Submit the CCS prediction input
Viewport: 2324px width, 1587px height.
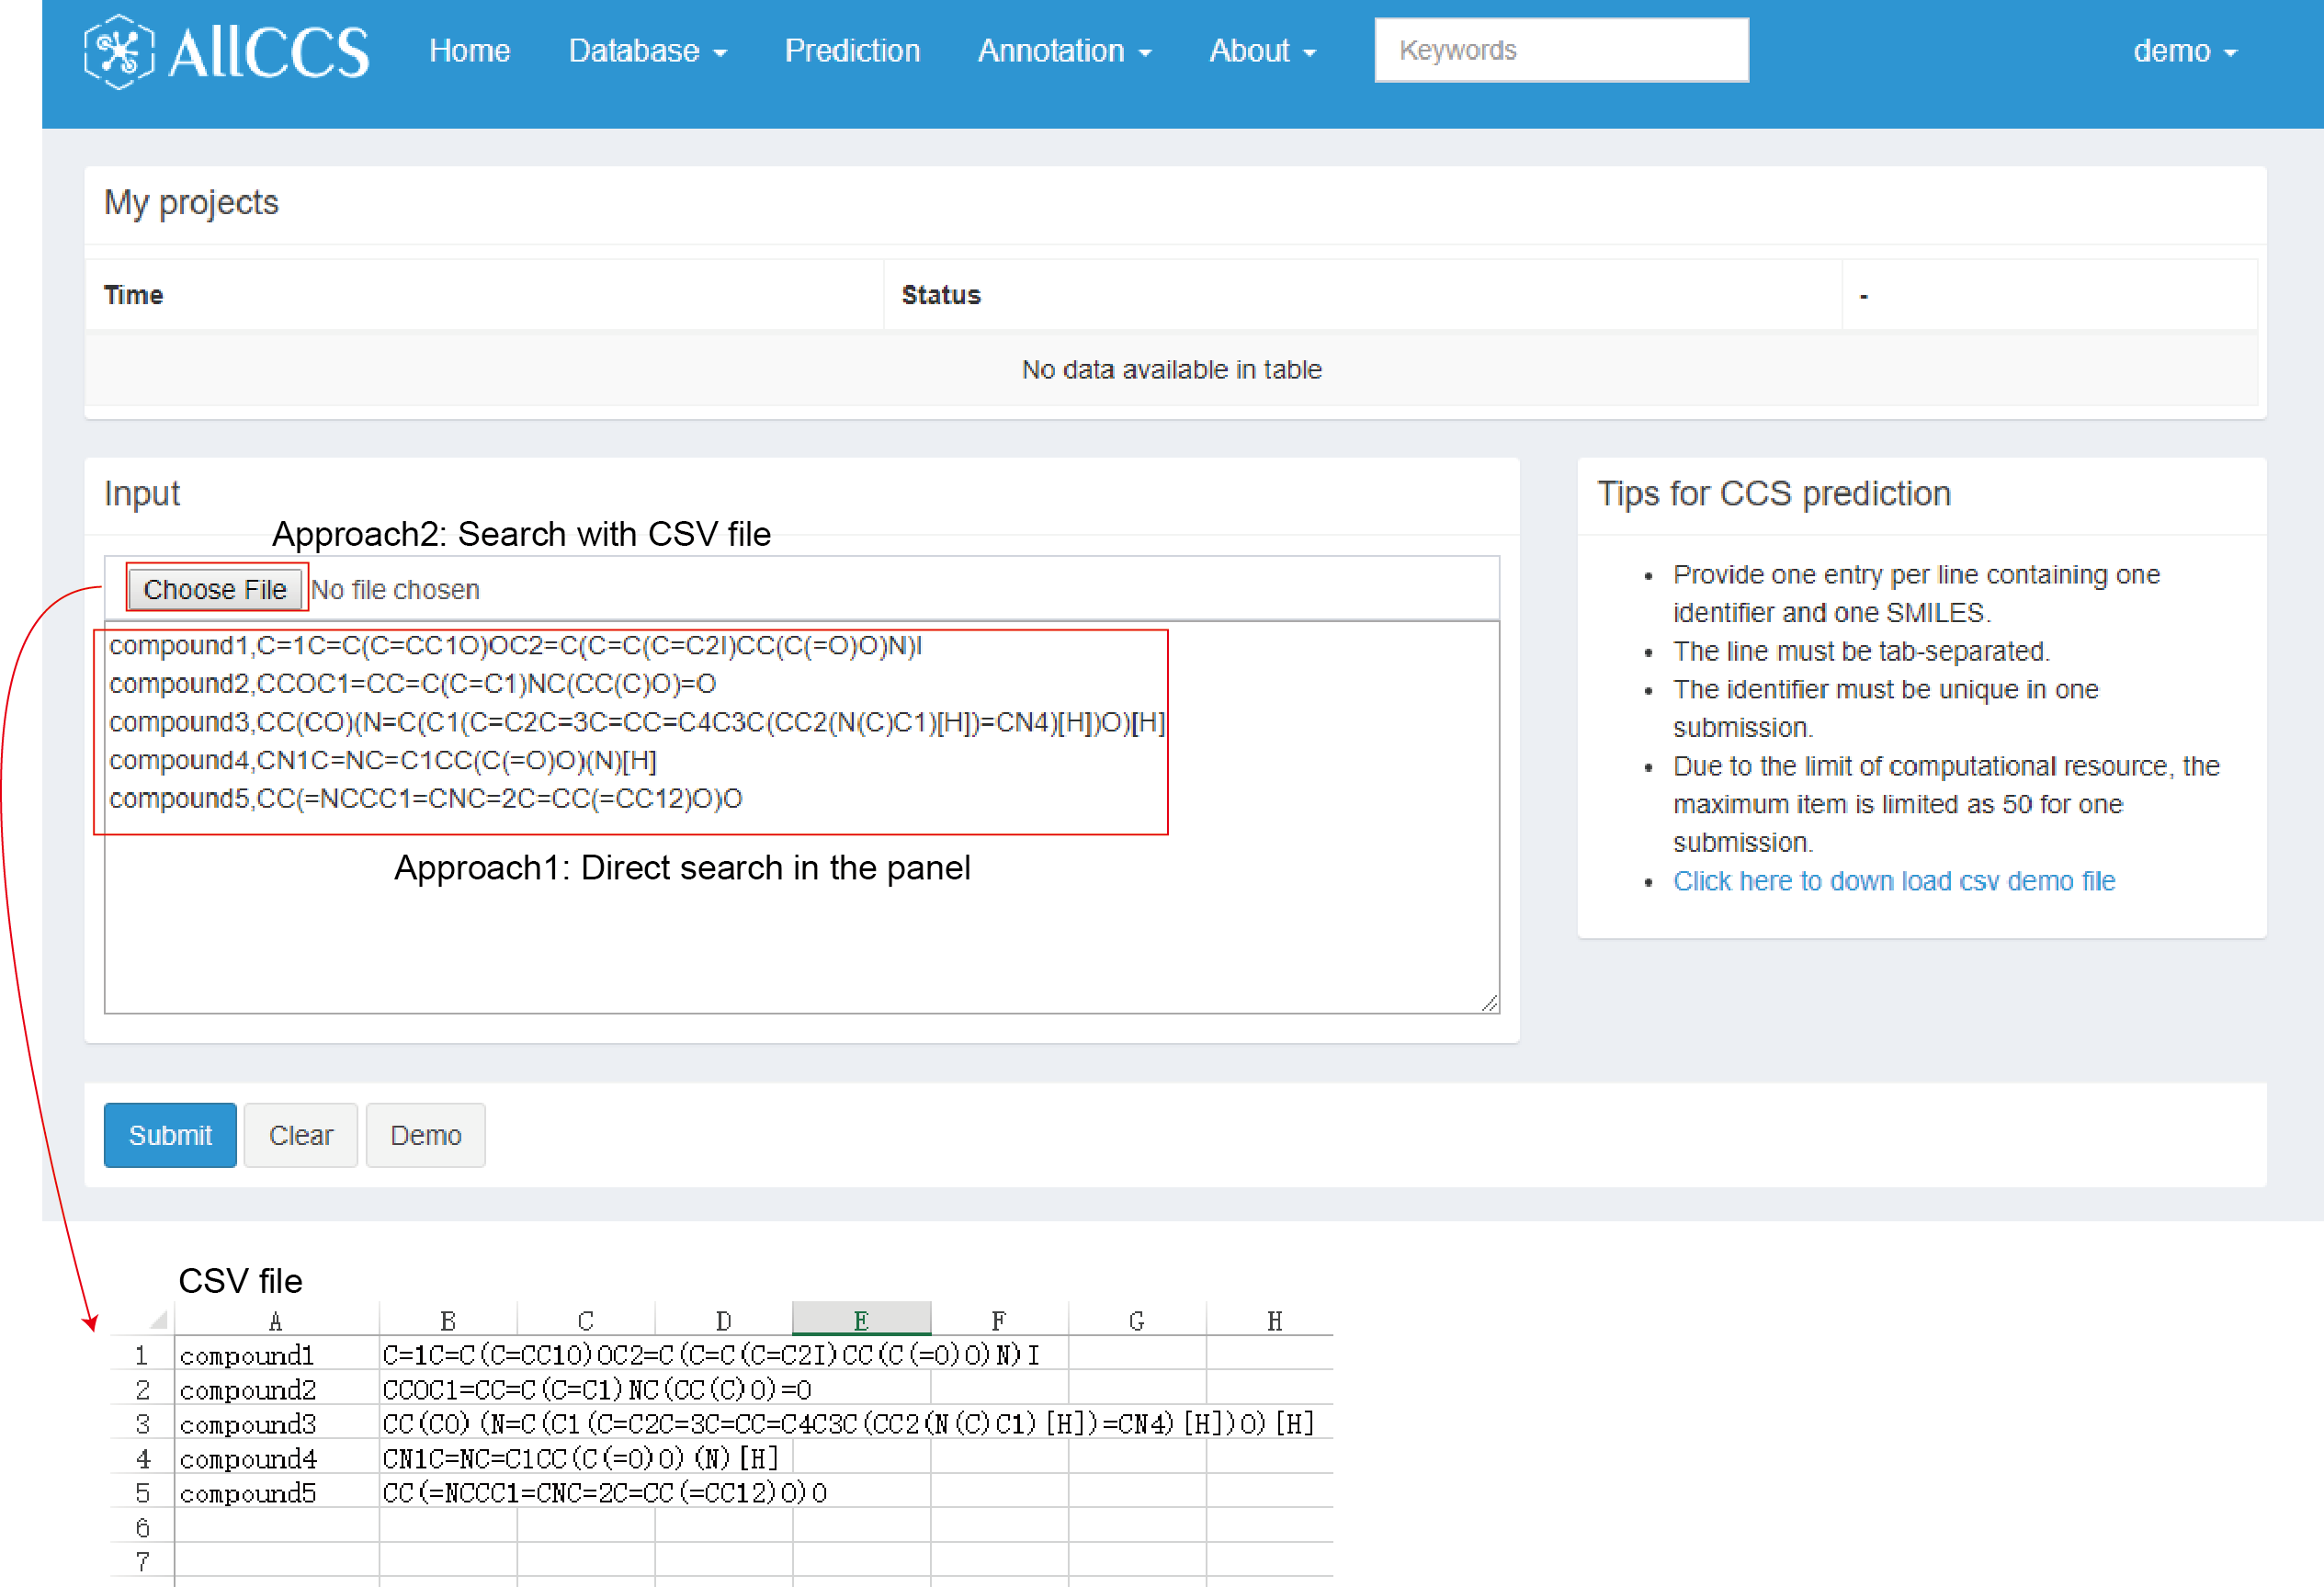(x=170, y=1135)
